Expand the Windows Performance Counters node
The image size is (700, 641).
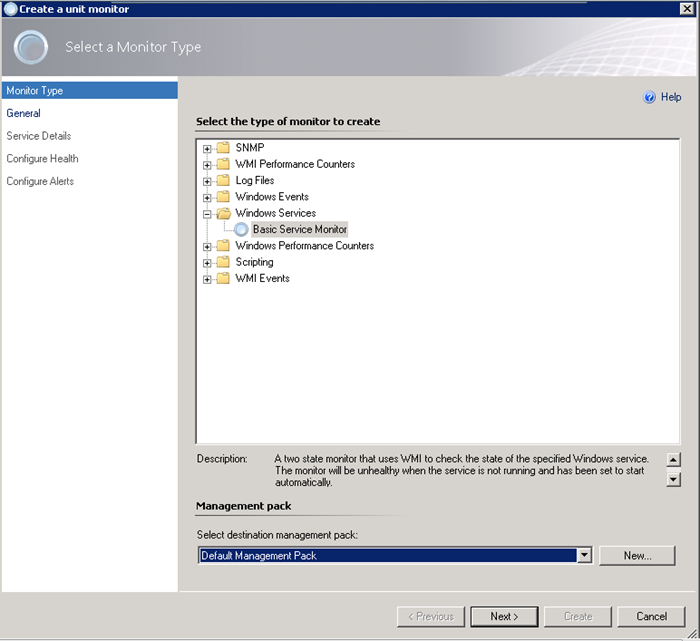click(207, 247)
